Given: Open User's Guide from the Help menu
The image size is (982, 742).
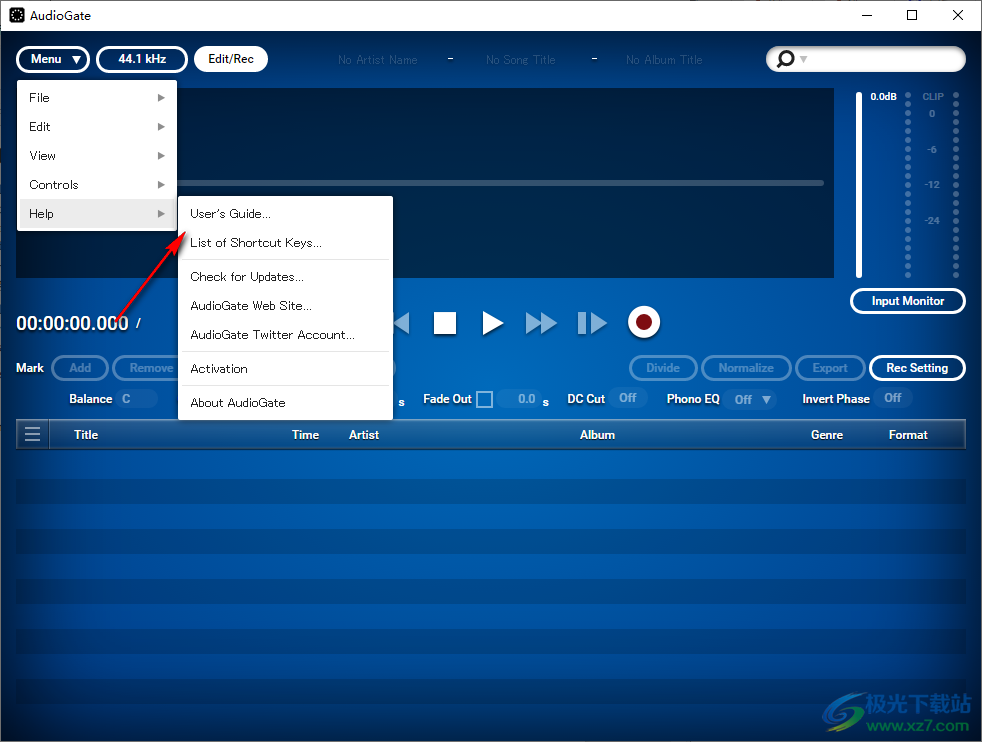Looking at the screenshot, I should pyautogui.click(x=230, y=214).
